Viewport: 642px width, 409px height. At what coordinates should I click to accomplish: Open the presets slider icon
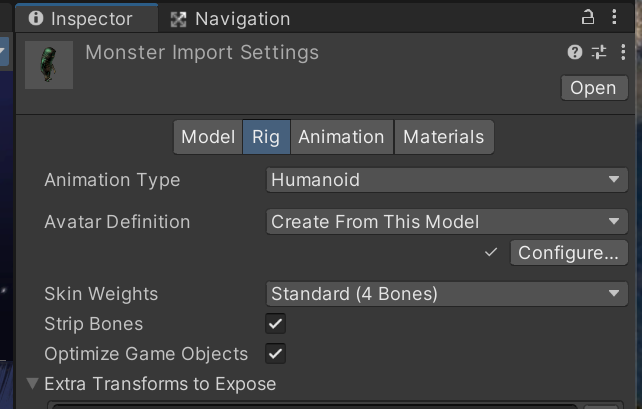click(x=599, y=52)
